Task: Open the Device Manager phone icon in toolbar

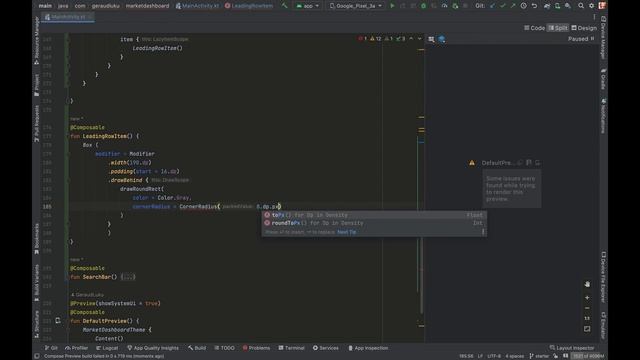Action: coord(557,6)
